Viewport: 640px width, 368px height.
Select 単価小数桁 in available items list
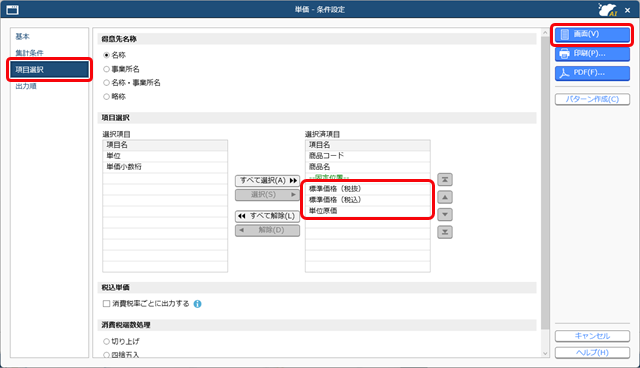(165, 167)
